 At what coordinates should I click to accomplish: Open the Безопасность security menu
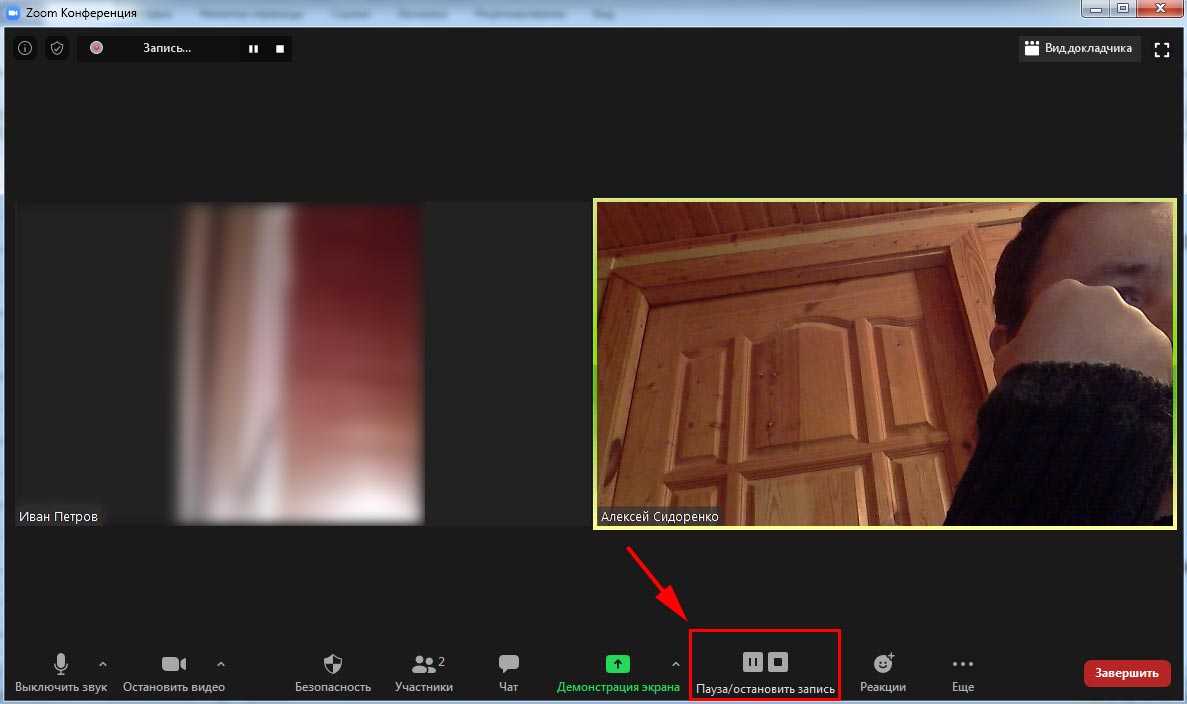333,672
